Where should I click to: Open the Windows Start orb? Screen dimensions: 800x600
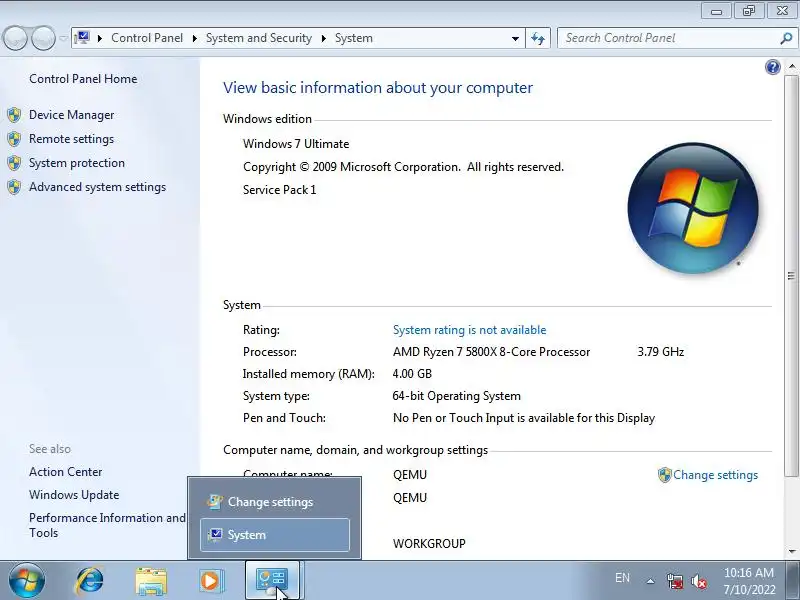pyautogui.click(x=27, y=581)
